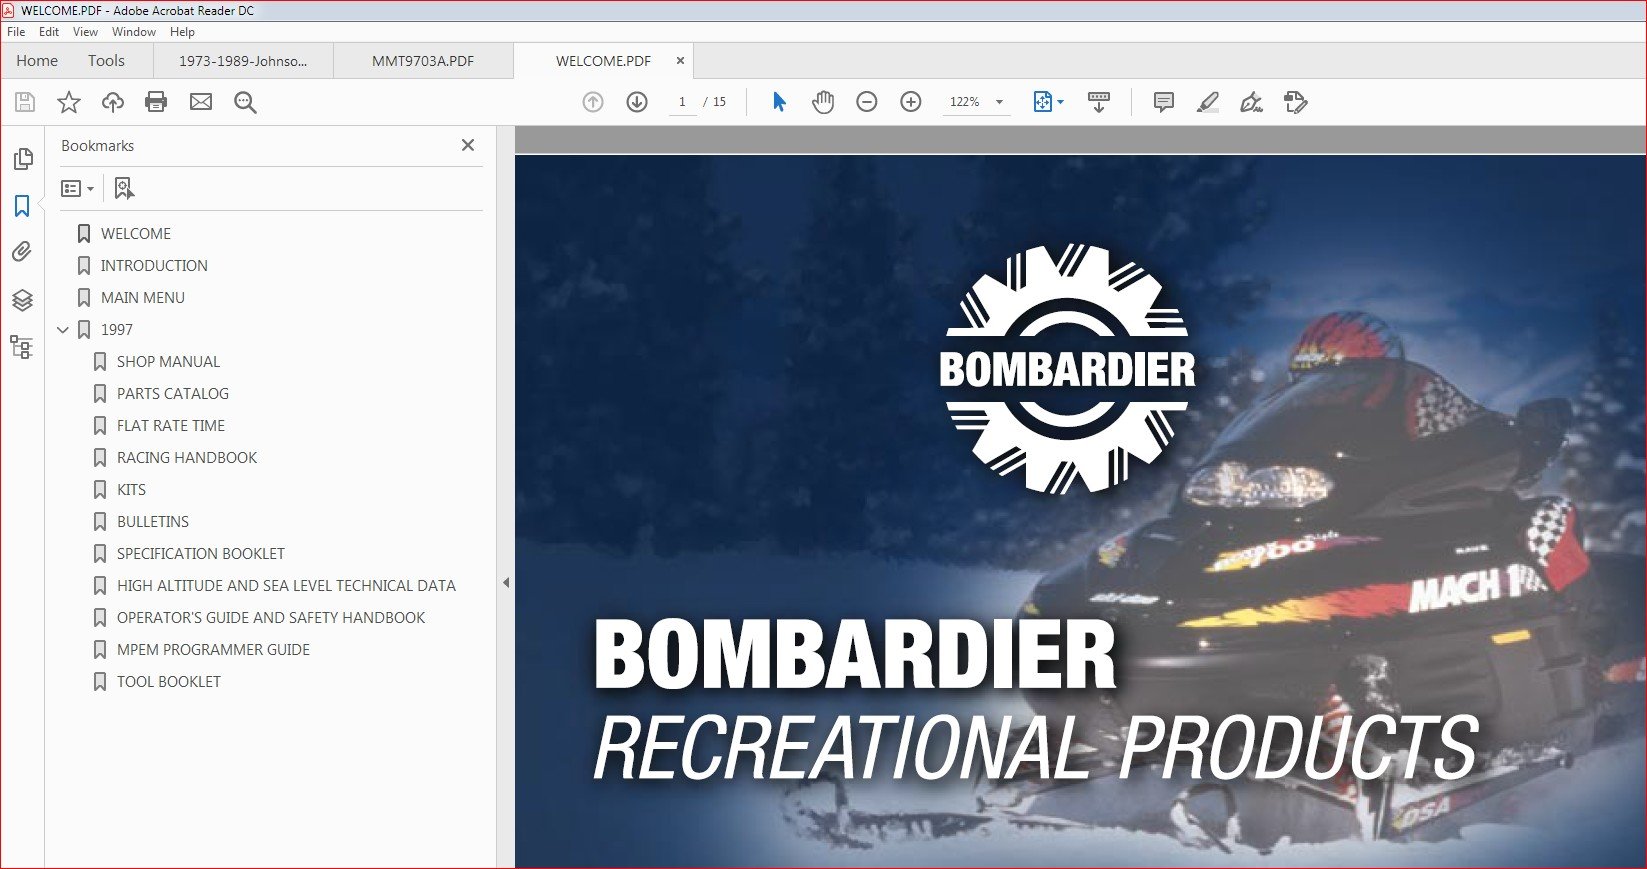Open the MPEM PROGRAMMER GUIDE bookmark

213,650
